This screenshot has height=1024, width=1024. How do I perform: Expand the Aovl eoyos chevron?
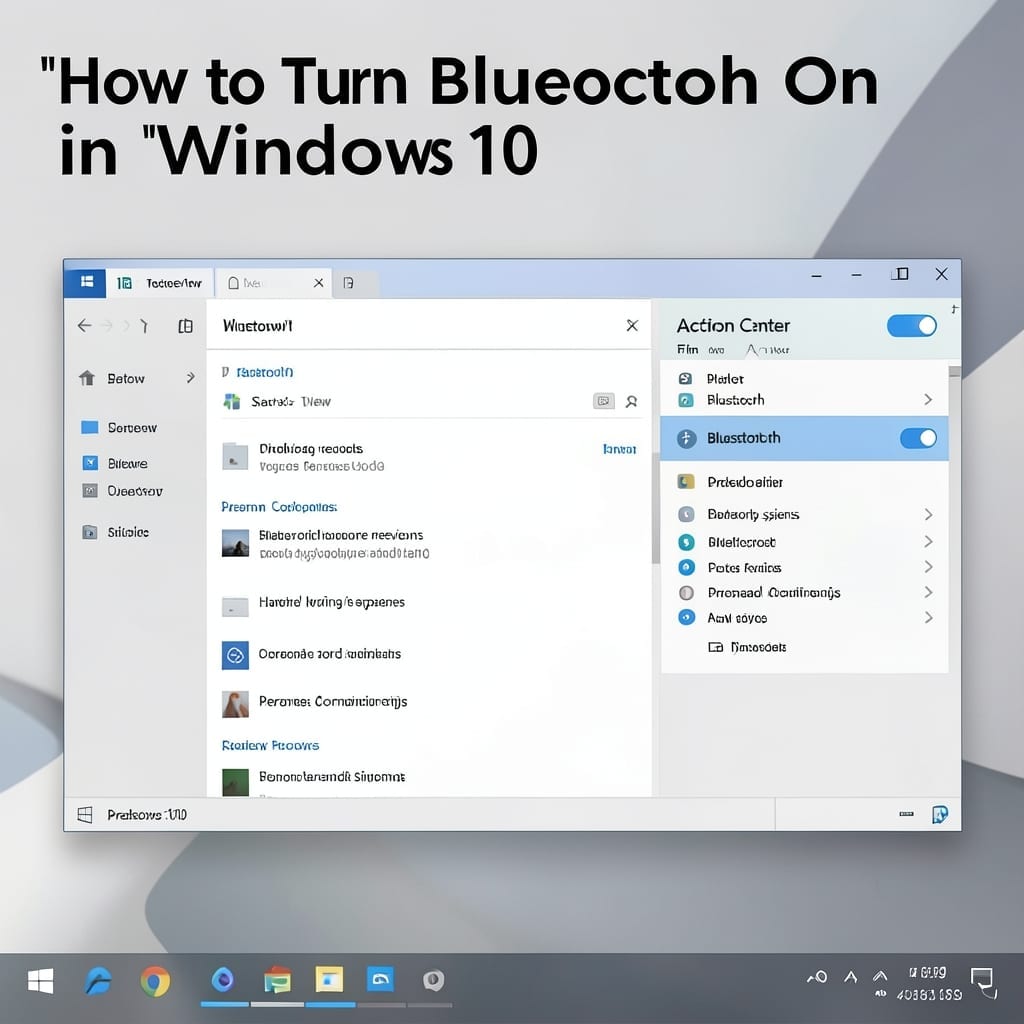pyautogui.click(x=928, y=617)
